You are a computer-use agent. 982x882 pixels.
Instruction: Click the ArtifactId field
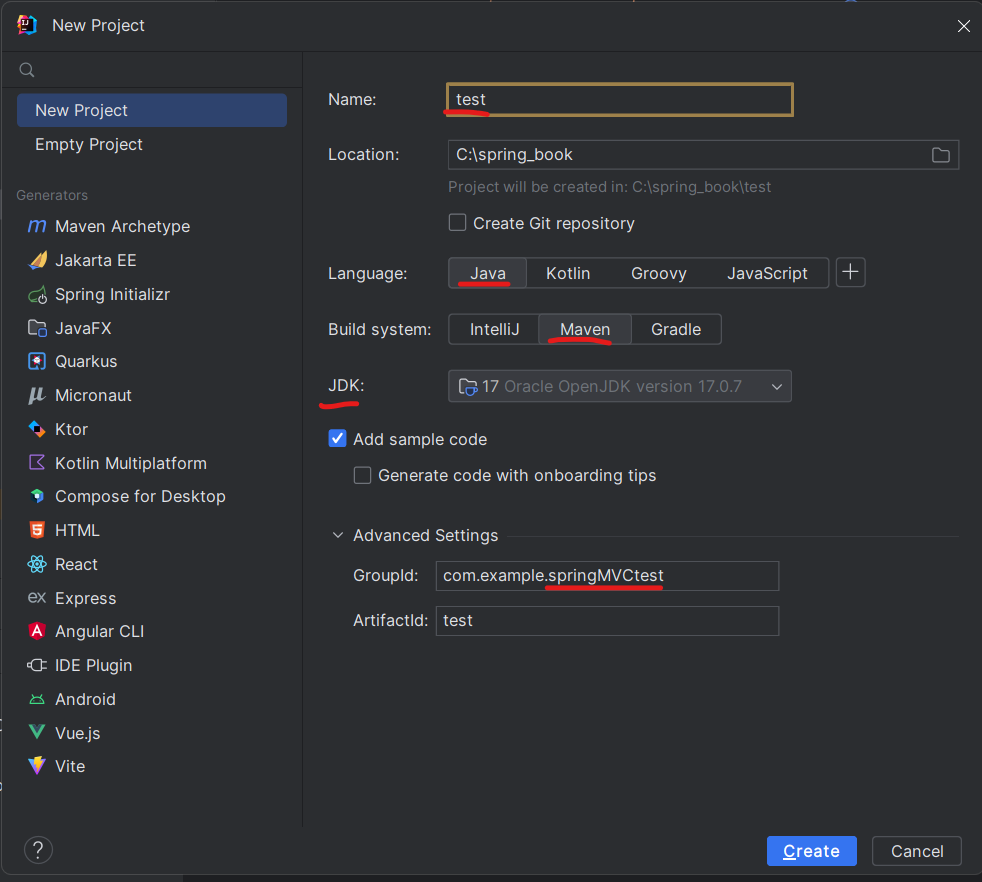coord(607,621)
